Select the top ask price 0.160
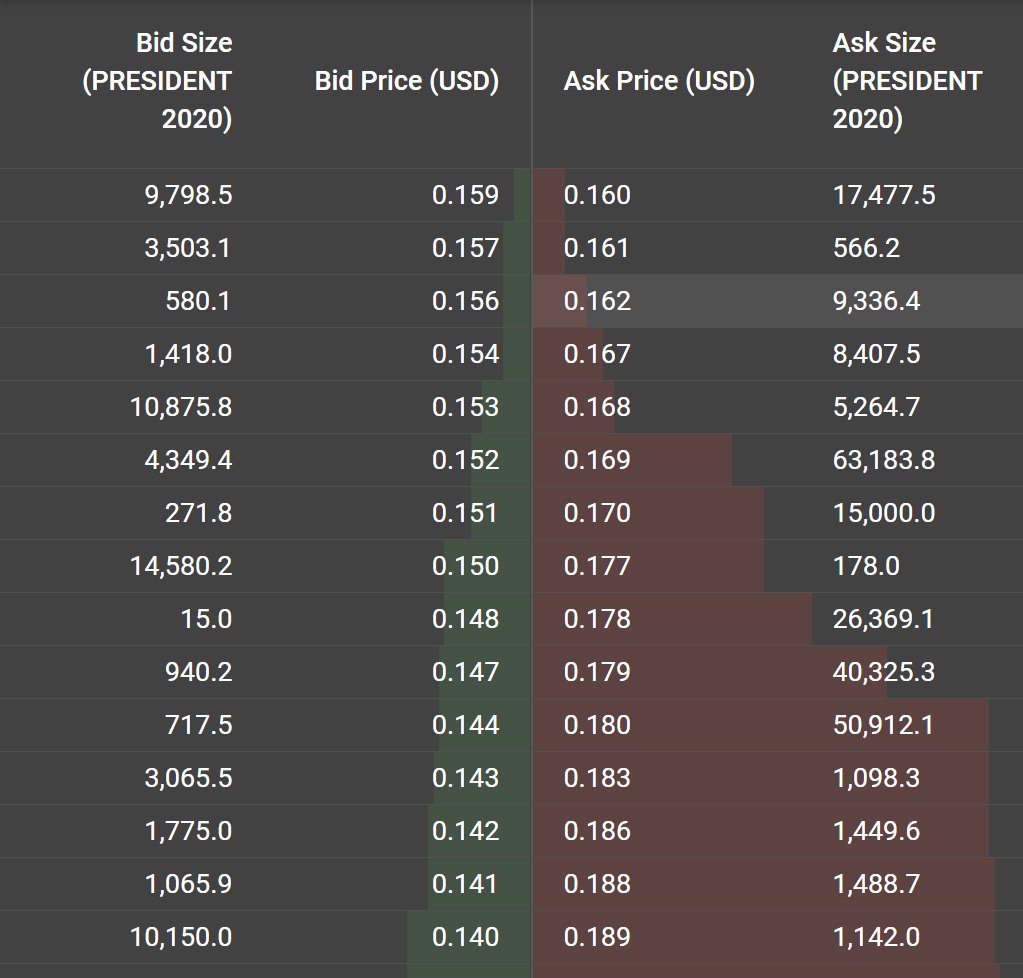Viewport: 1023px width, 978px height. tap(597, 196)
